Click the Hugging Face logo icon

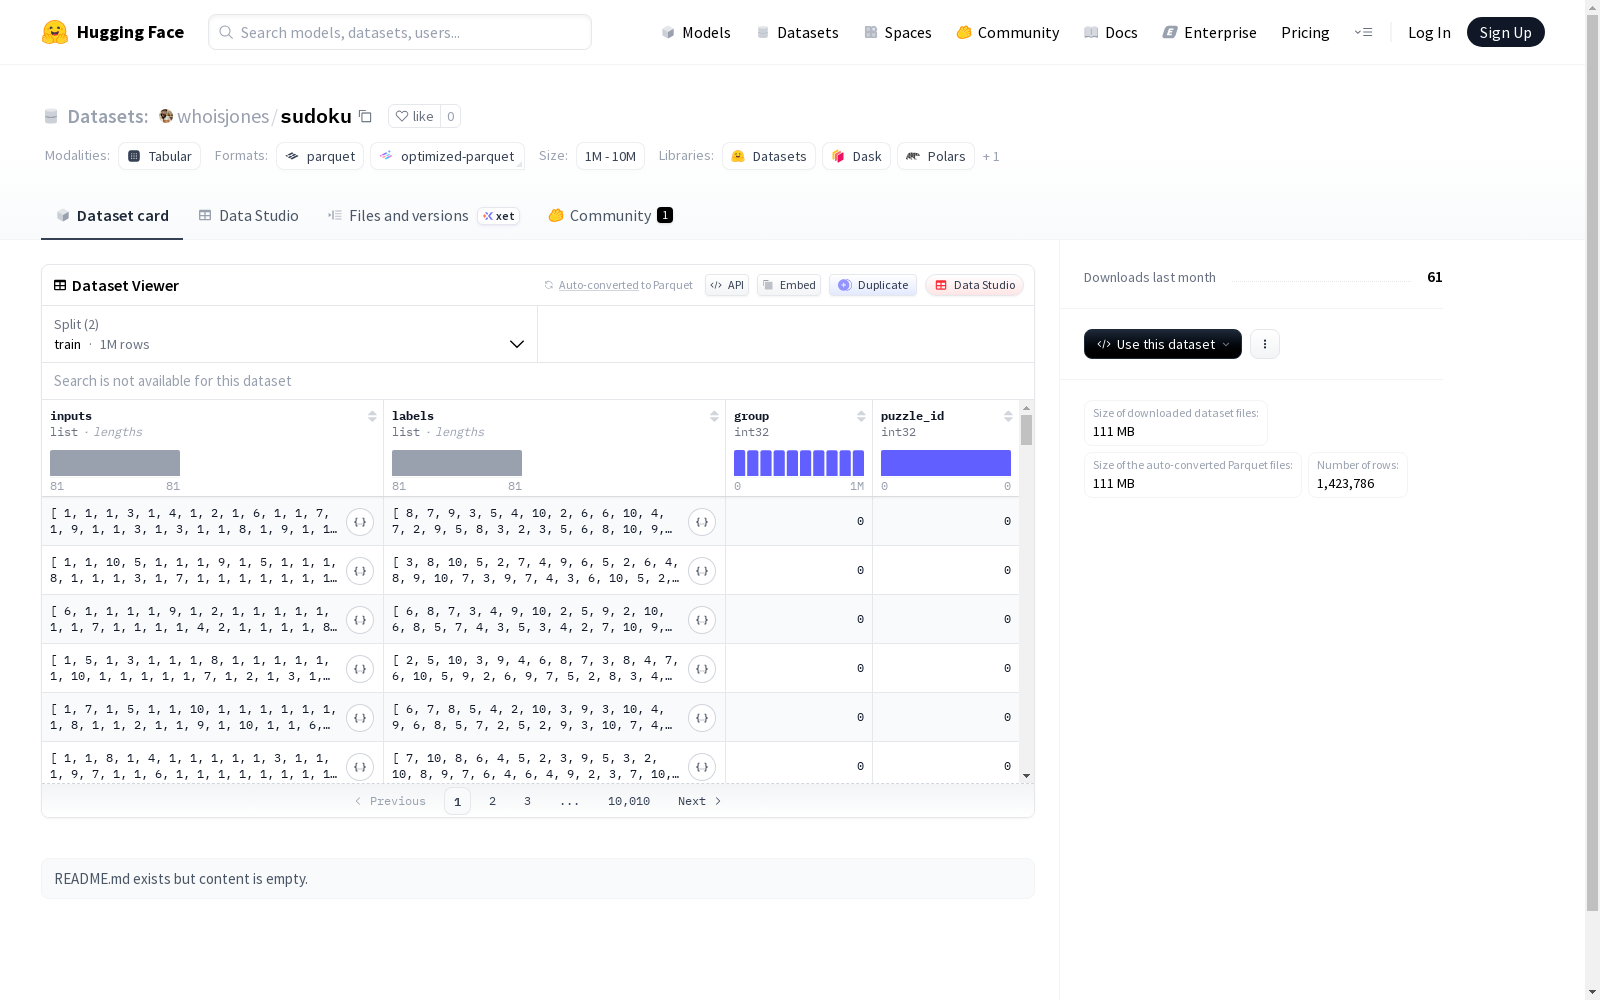55,32
